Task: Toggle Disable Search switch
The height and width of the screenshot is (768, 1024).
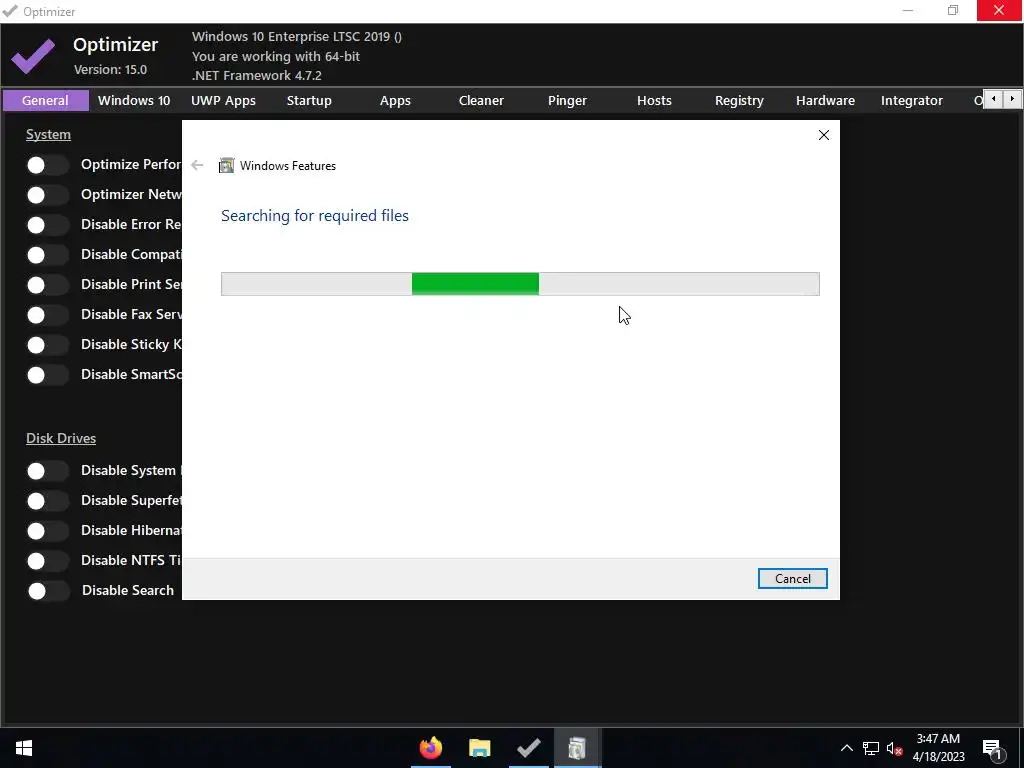Action: [47, 591]
